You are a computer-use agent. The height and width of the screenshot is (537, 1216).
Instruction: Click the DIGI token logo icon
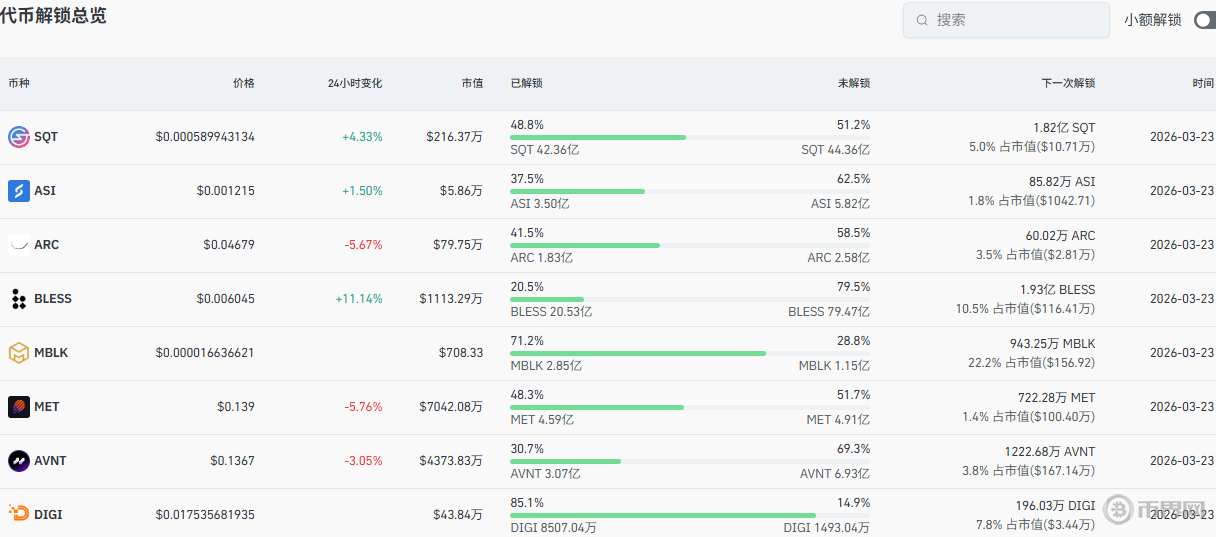pyautogui.click(x=19, y=514)
